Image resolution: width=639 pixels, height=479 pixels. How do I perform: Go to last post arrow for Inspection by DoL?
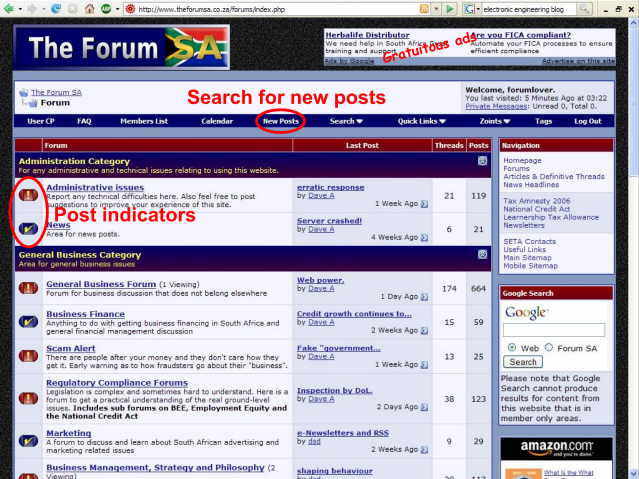[x=424, y=407]
